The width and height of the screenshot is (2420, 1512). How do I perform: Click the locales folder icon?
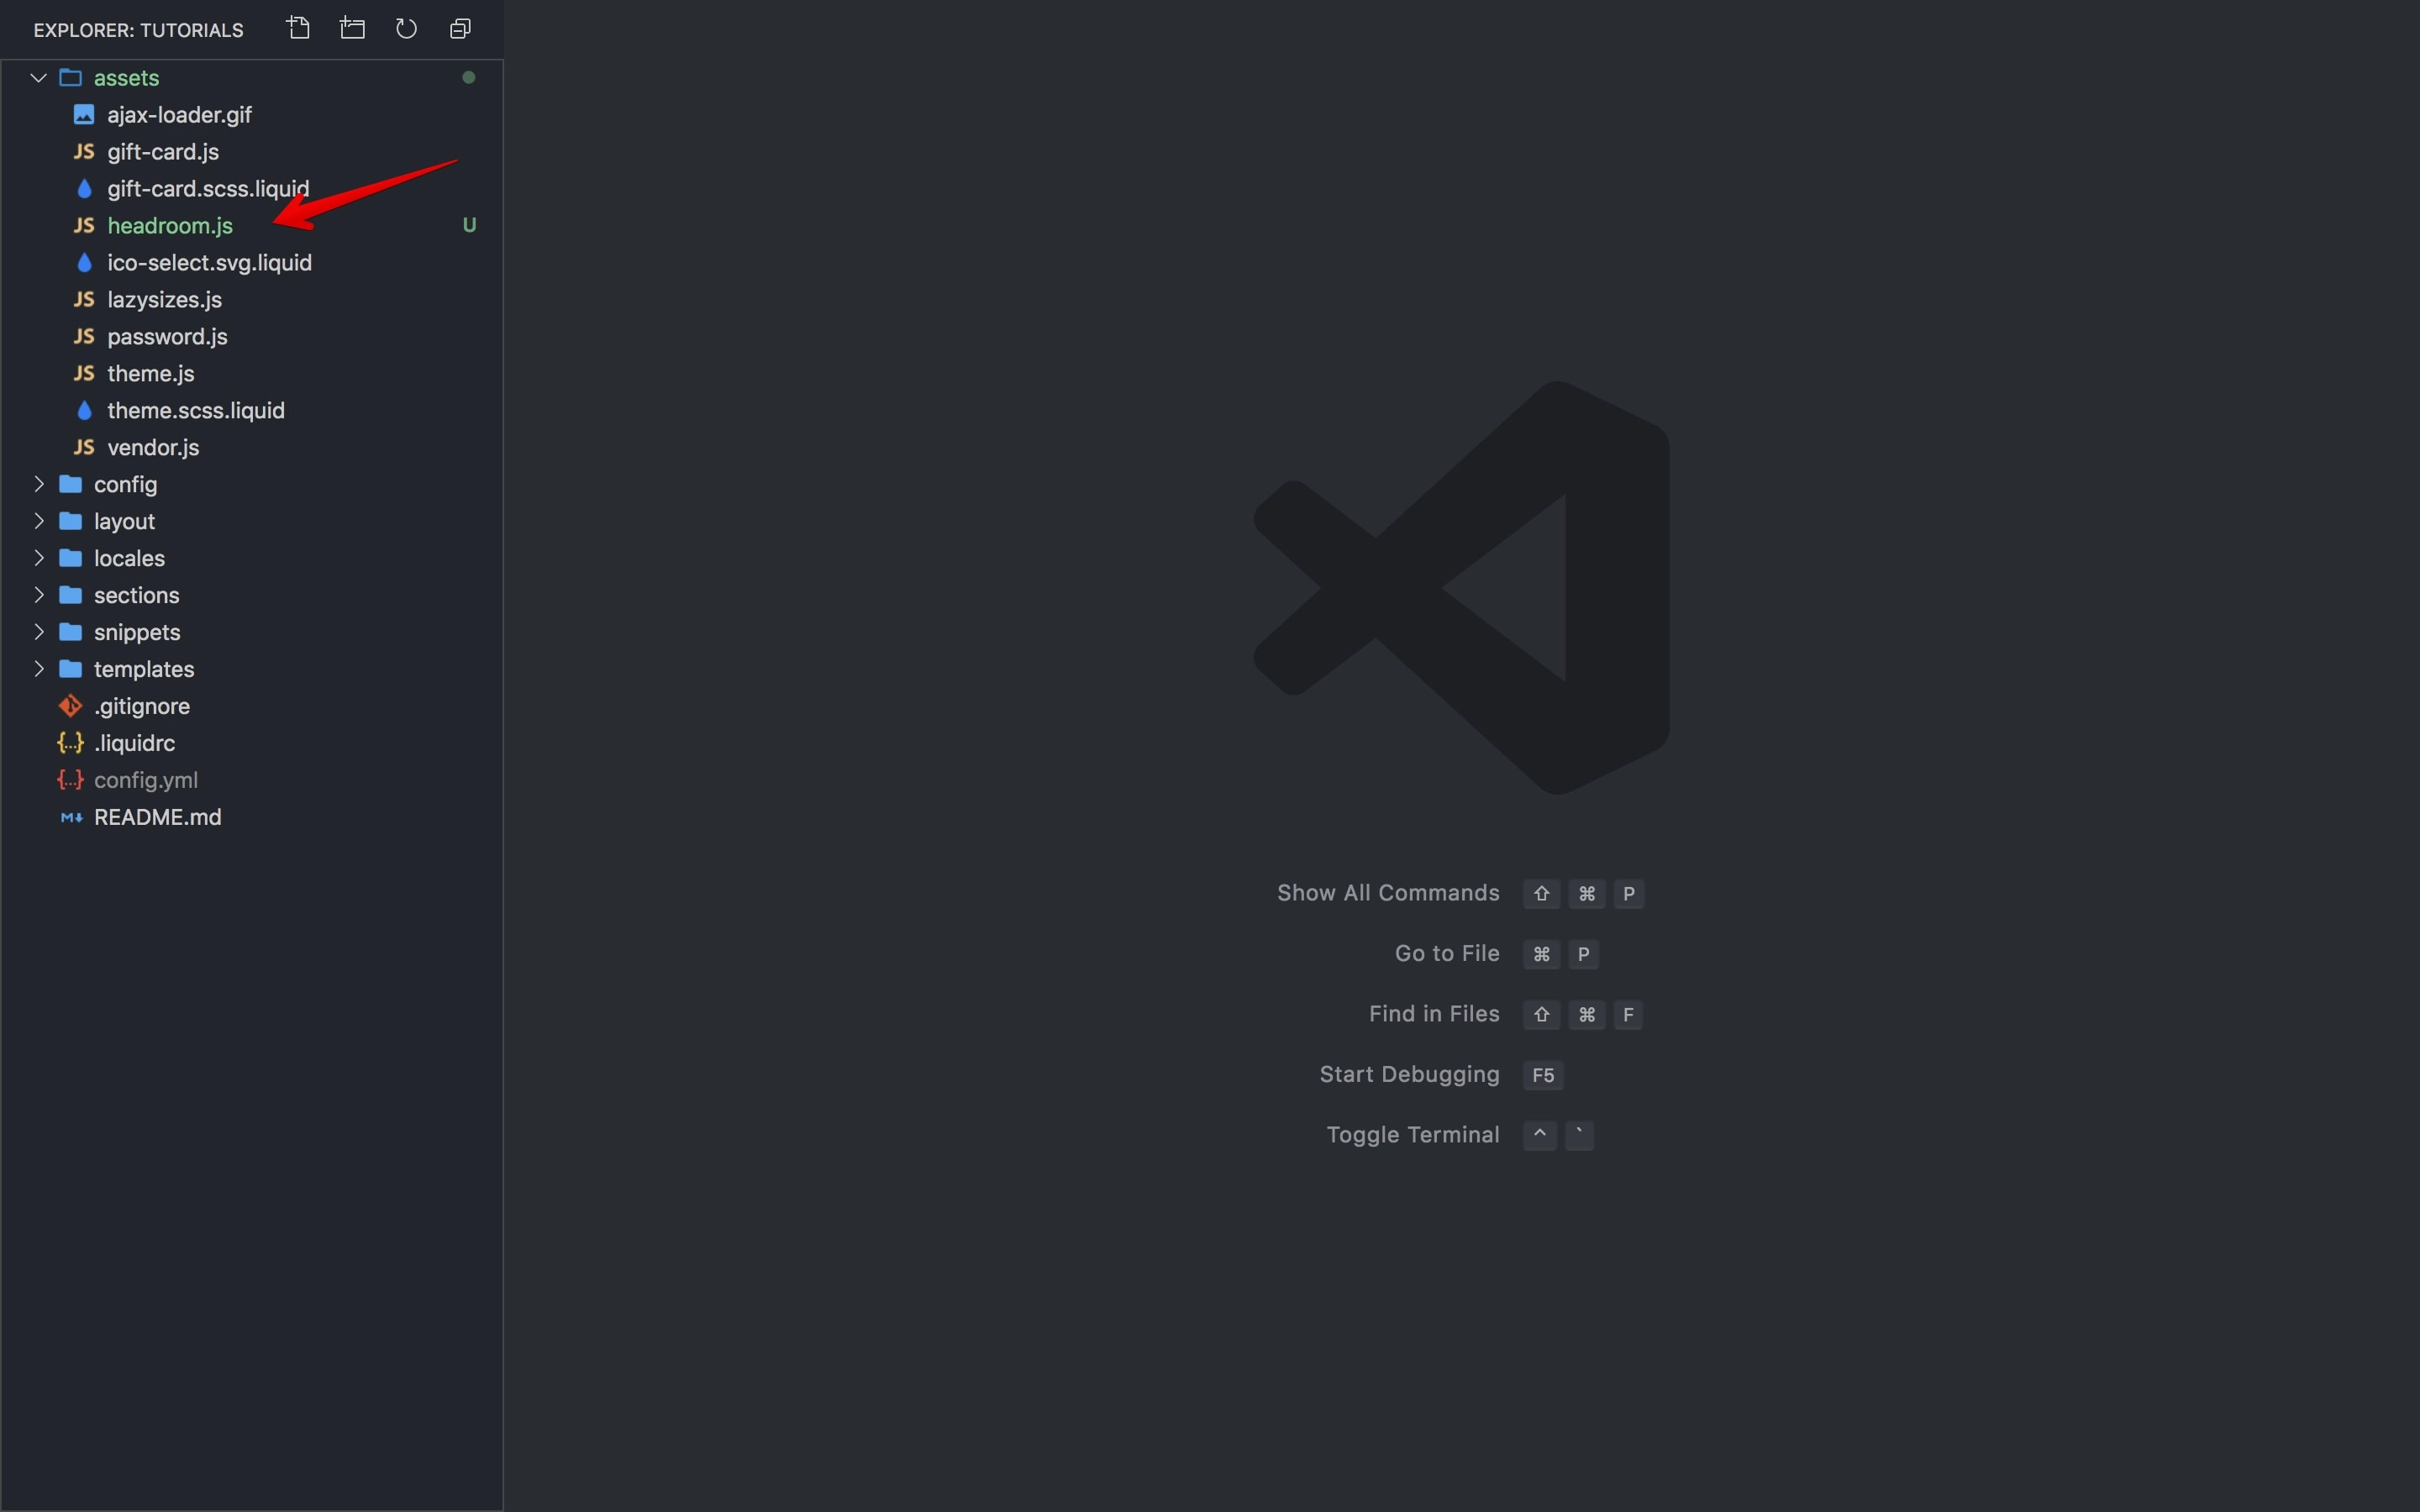tap(70, 558)
